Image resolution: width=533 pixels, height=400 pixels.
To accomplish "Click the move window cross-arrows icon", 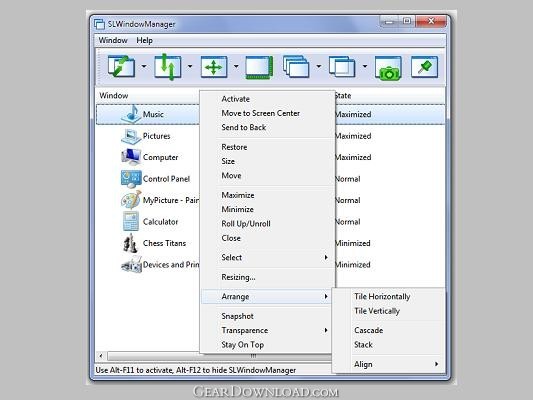I will (213, 67).
